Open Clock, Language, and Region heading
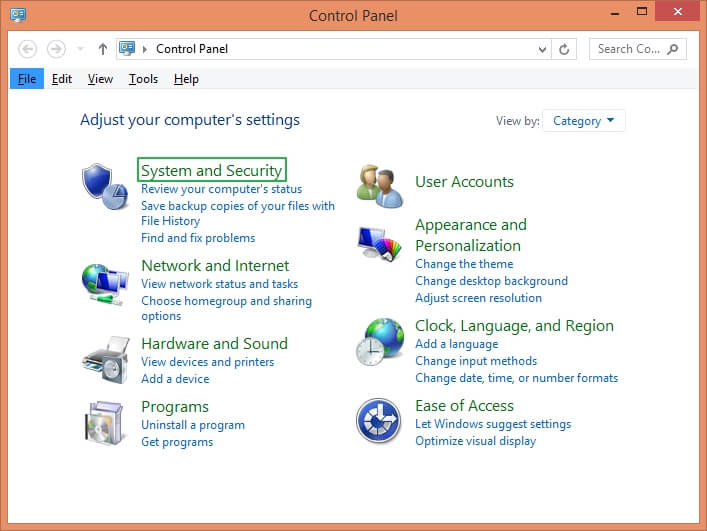This screenshot has width=707, height=531. click(514, 326)
